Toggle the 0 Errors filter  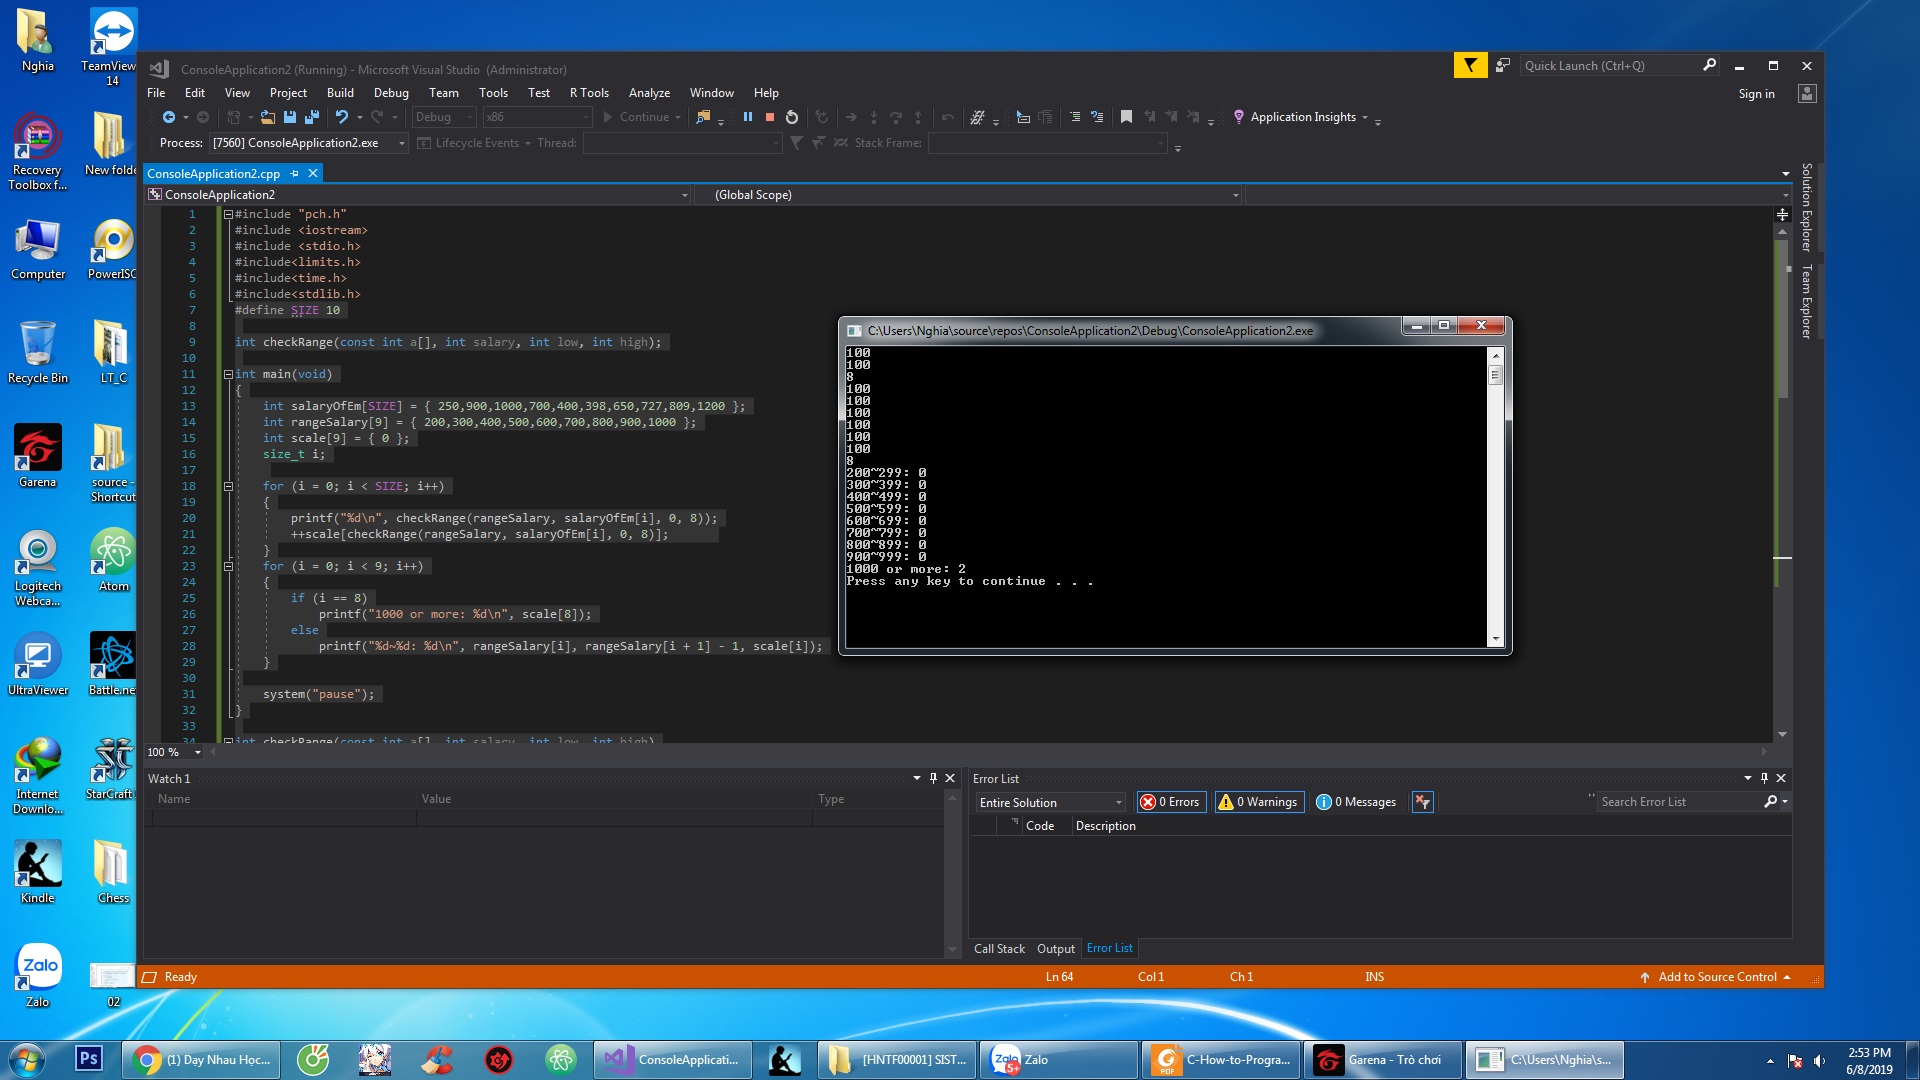coord(1170,802)
